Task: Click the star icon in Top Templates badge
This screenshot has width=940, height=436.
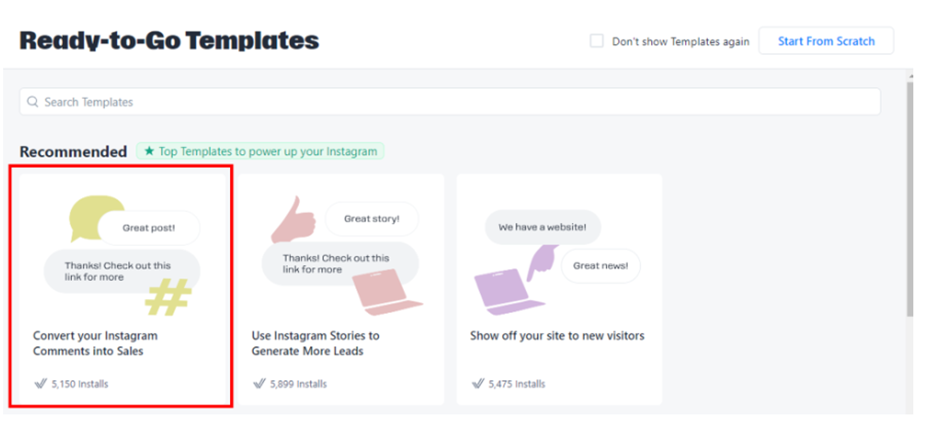Action: pyautogui.click(x=149, y=152)
